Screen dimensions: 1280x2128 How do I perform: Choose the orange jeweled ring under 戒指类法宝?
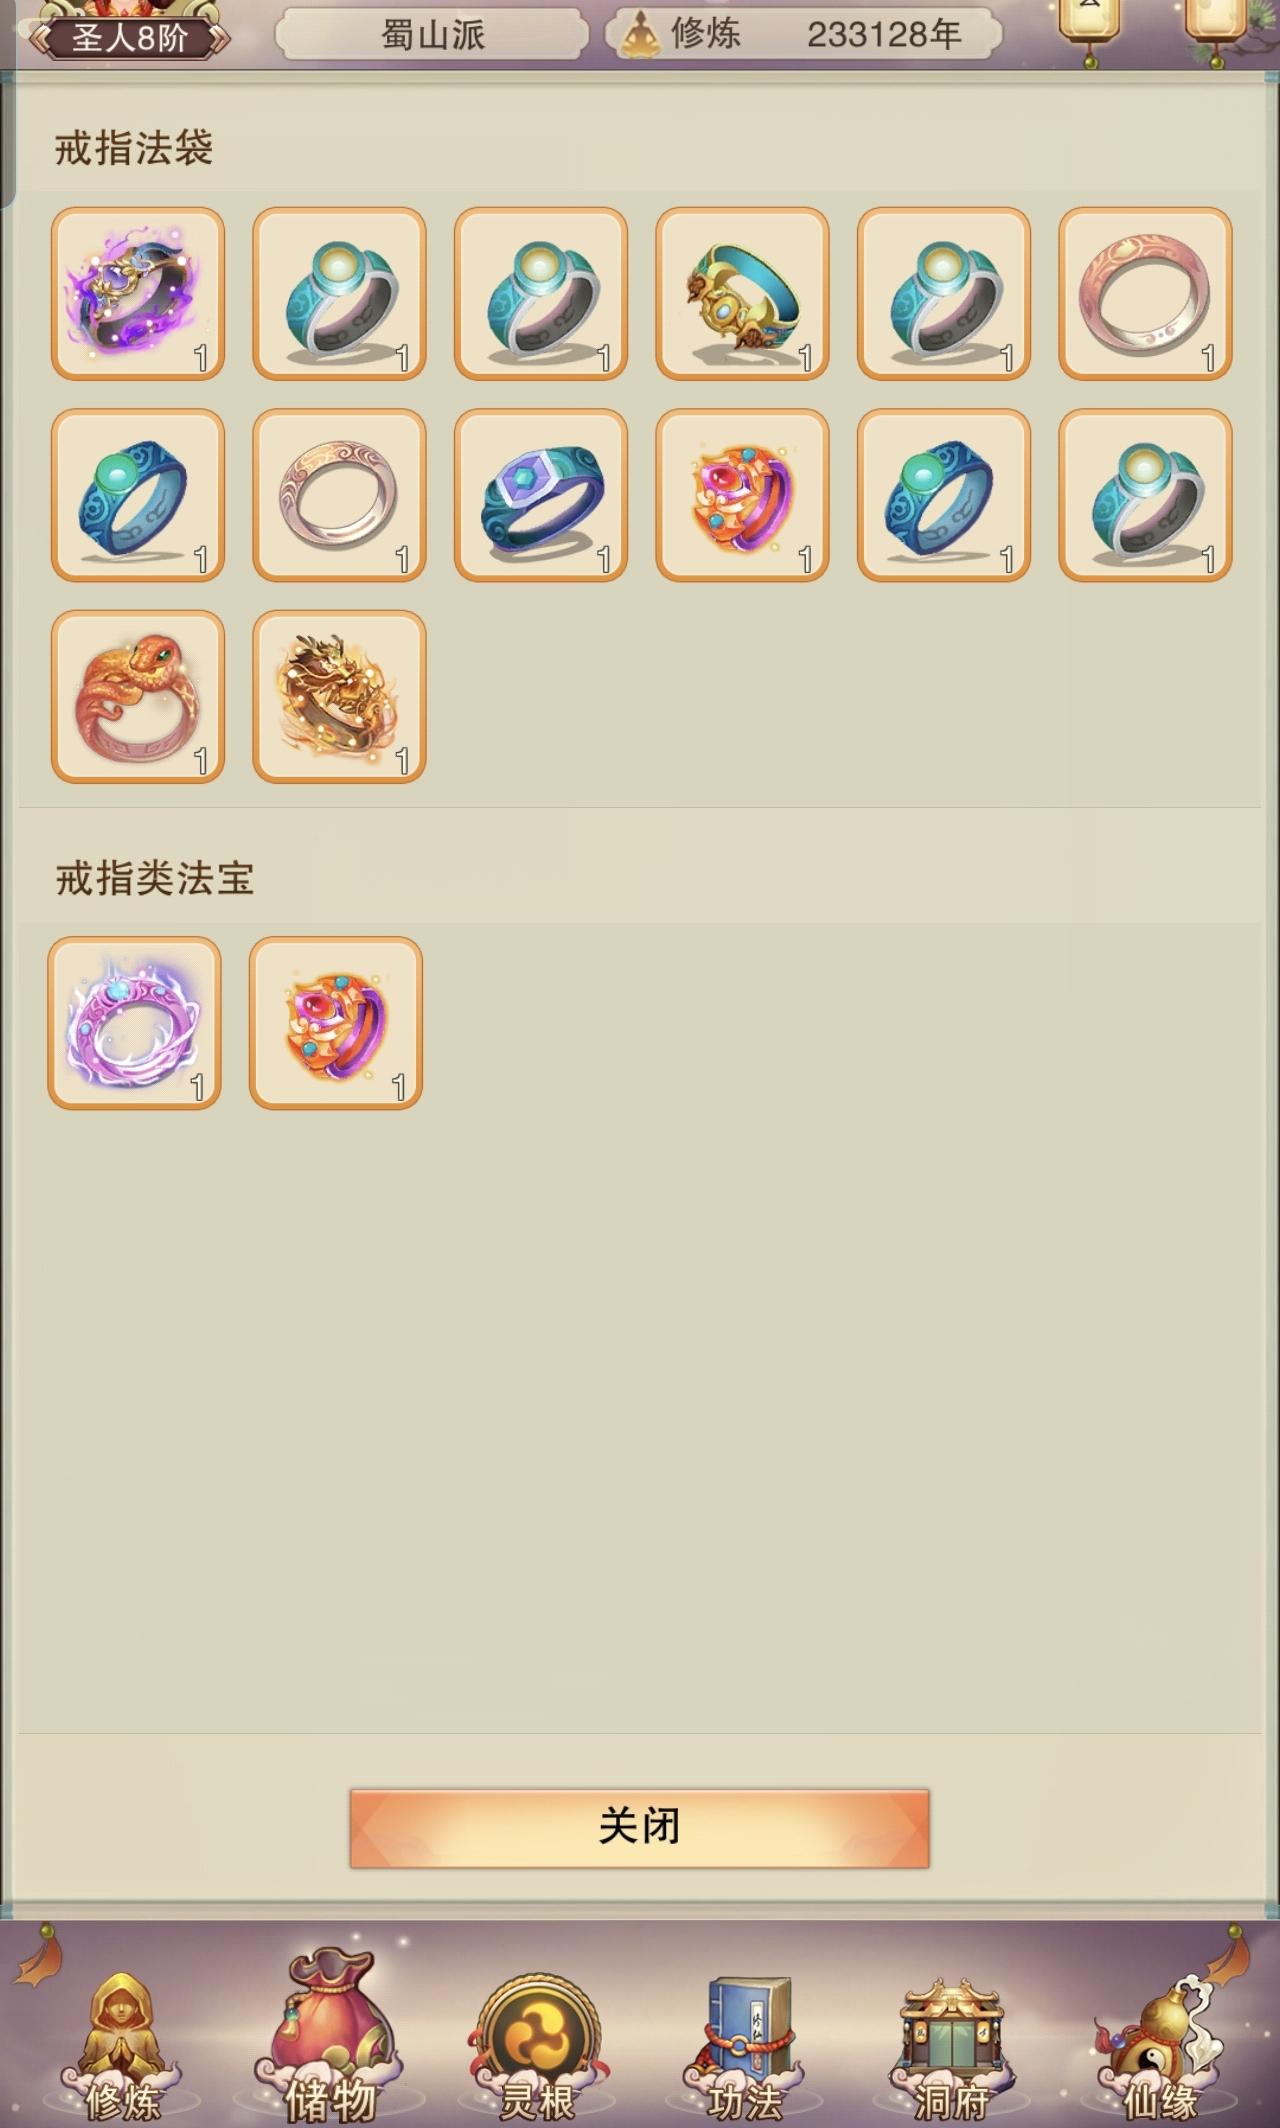point(336,1023)
